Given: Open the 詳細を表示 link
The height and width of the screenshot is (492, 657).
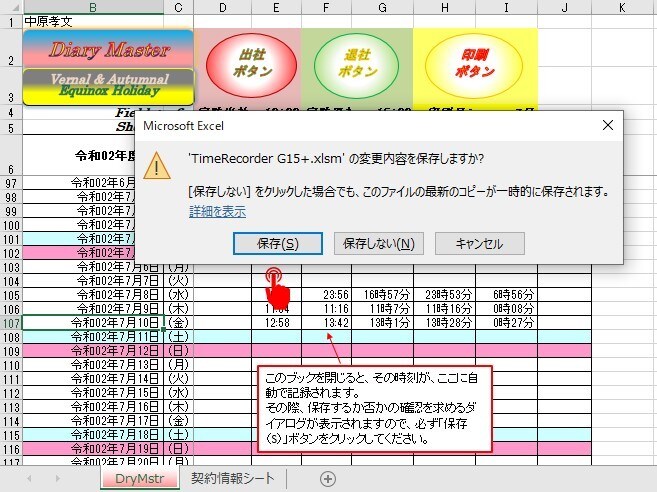Looking at the screenshot, I should [x=217, y=211].
